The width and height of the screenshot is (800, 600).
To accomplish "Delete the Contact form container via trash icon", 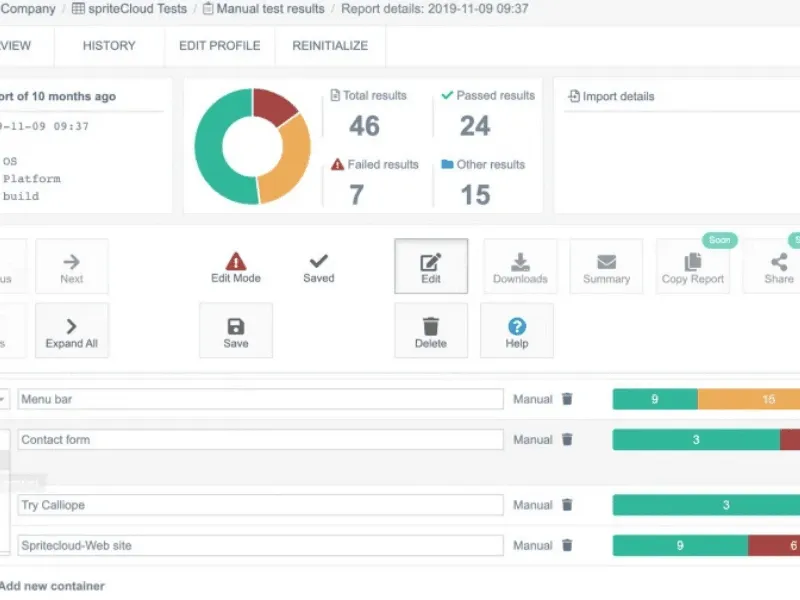I will 567,439.
